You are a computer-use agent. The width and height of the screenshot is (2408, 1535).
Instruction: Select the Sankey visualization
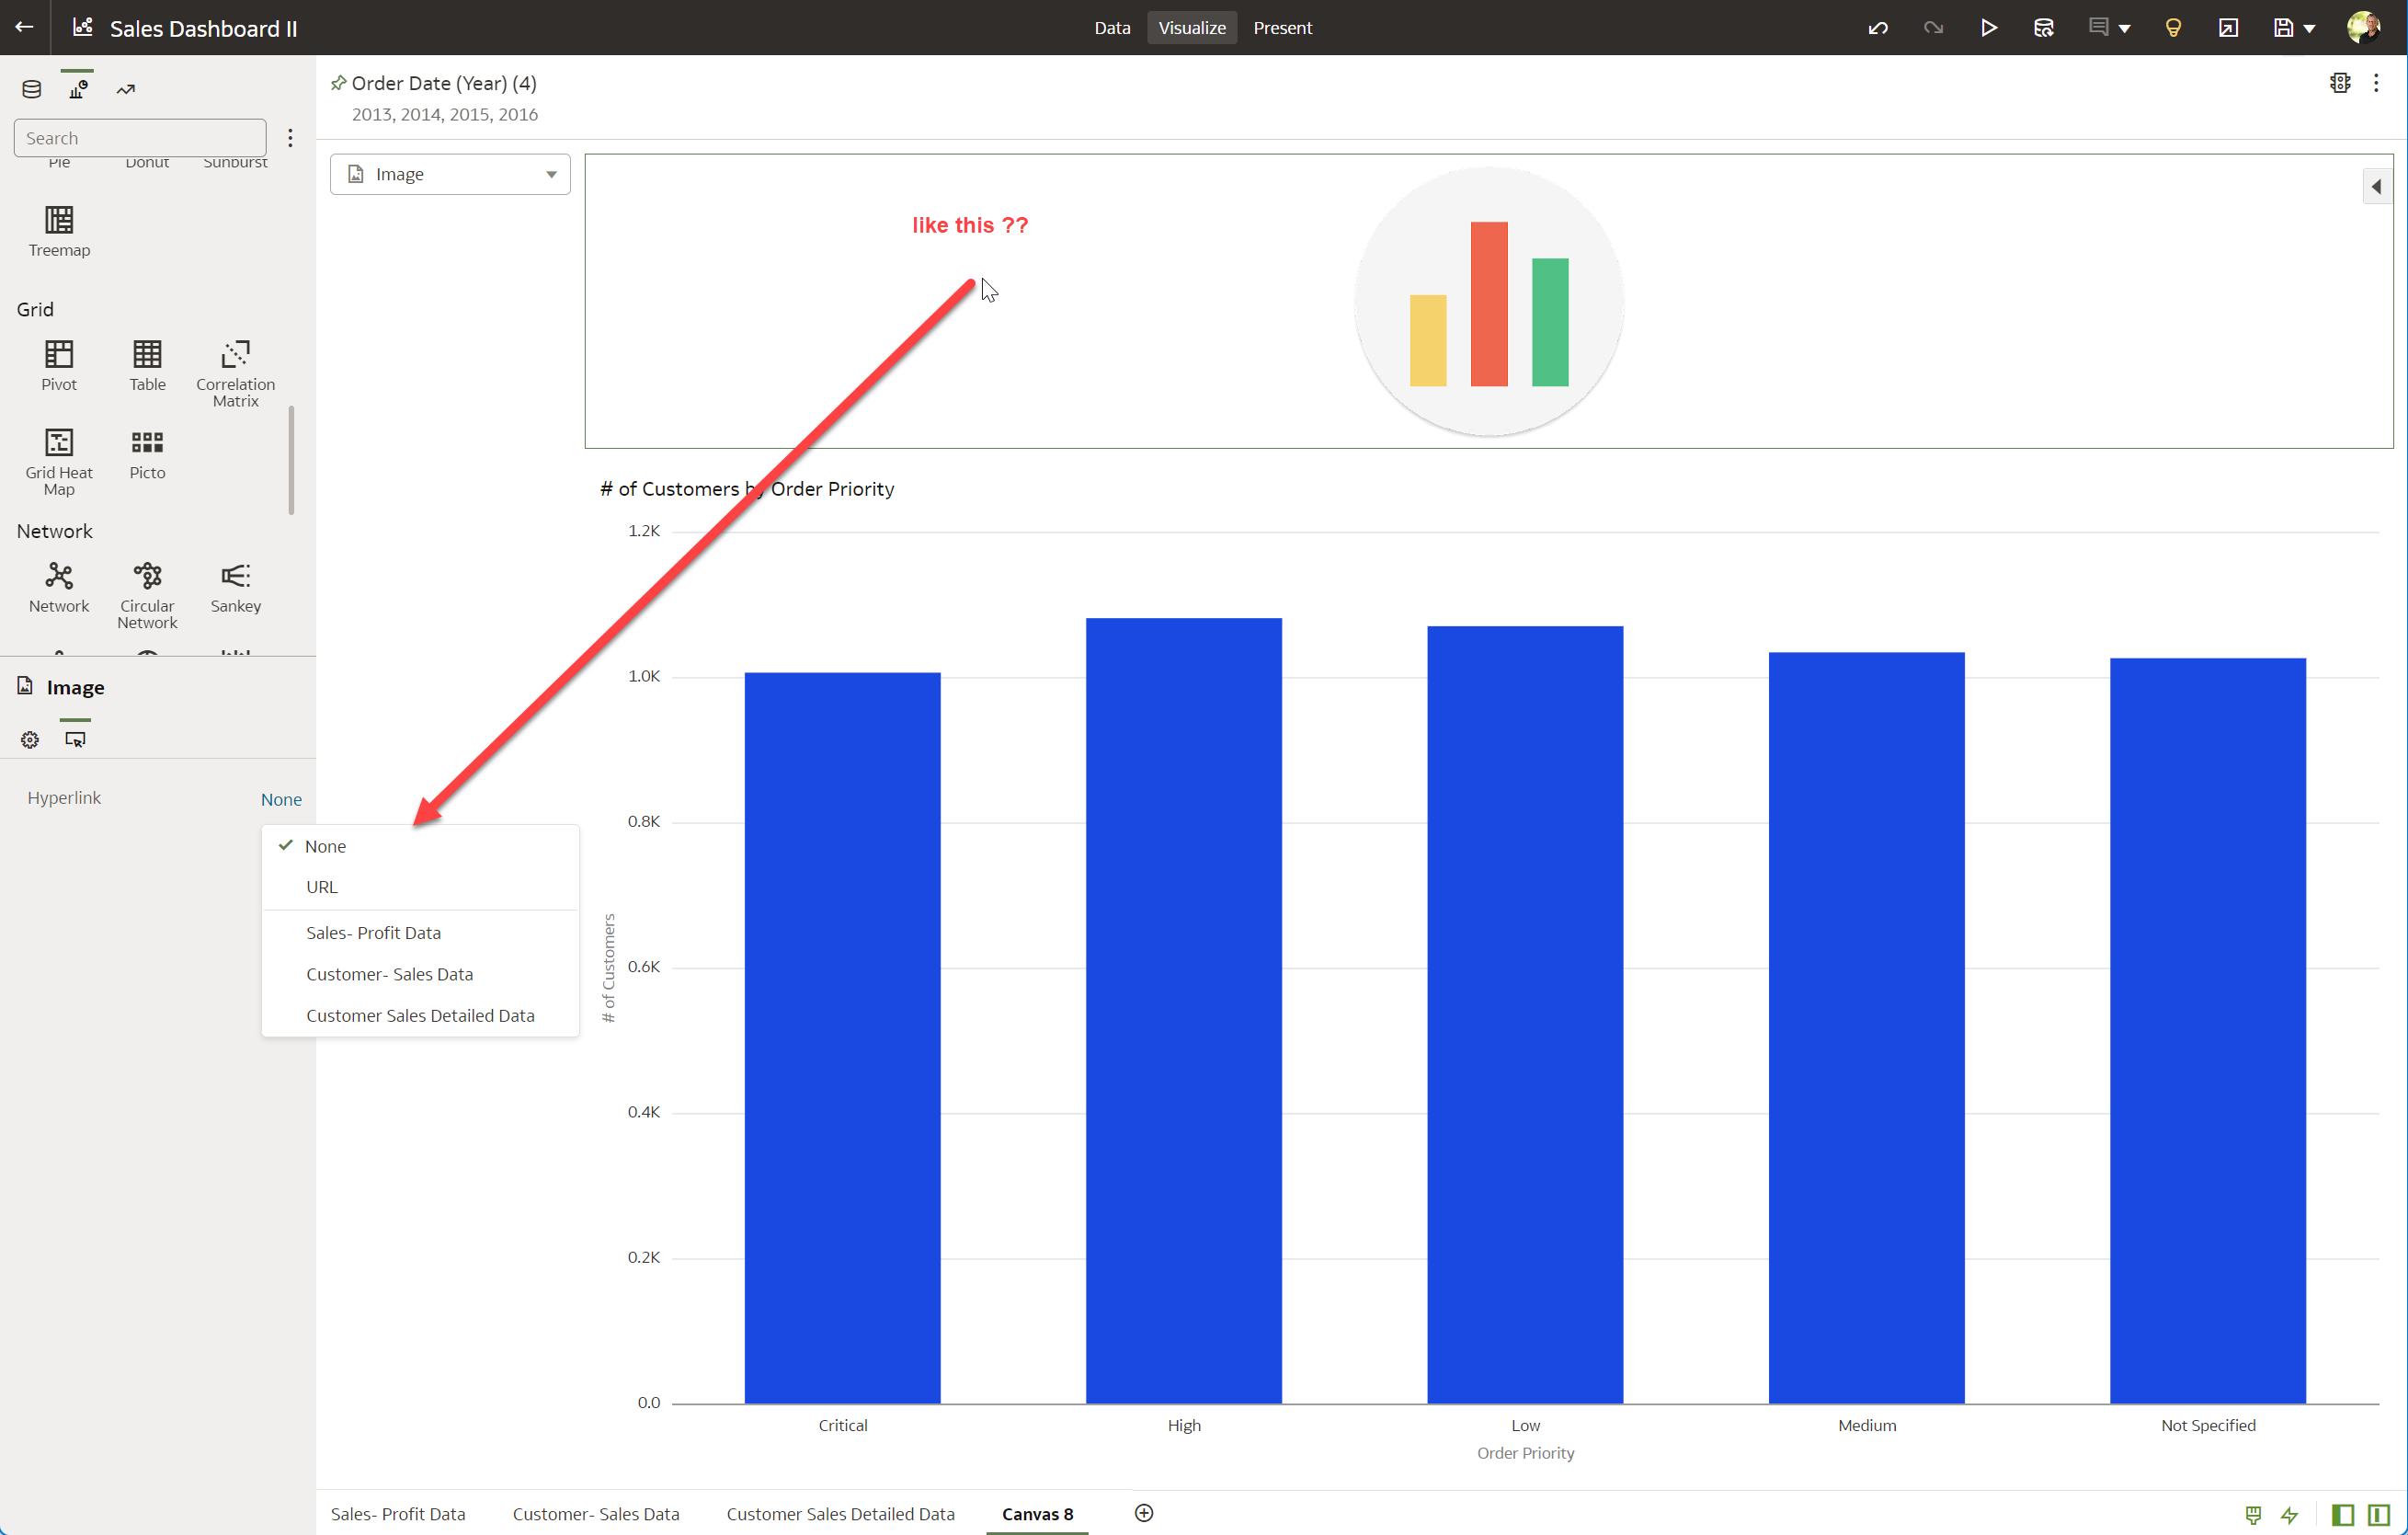pos(235,587)
